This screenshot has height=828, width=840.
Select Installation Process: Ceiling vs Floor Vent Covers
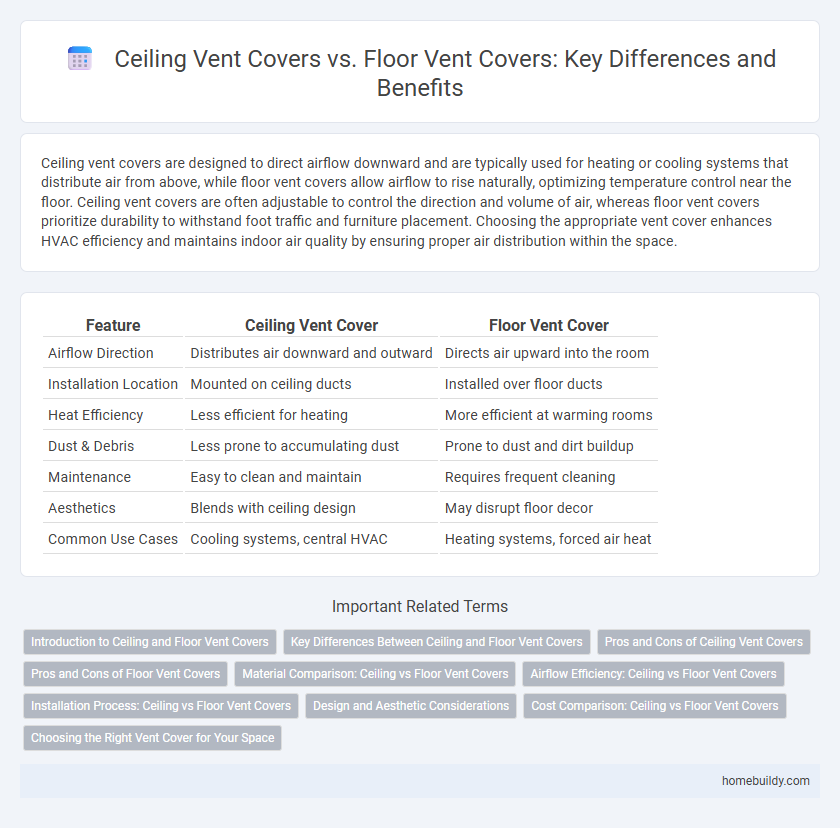point(160,706)
